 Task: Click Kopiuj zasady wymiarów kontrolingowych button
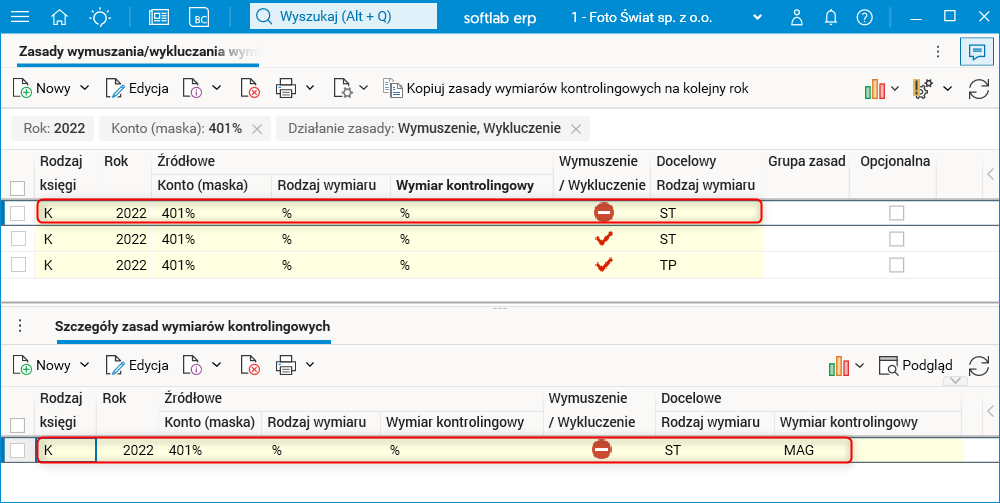(x=565, y=88)
